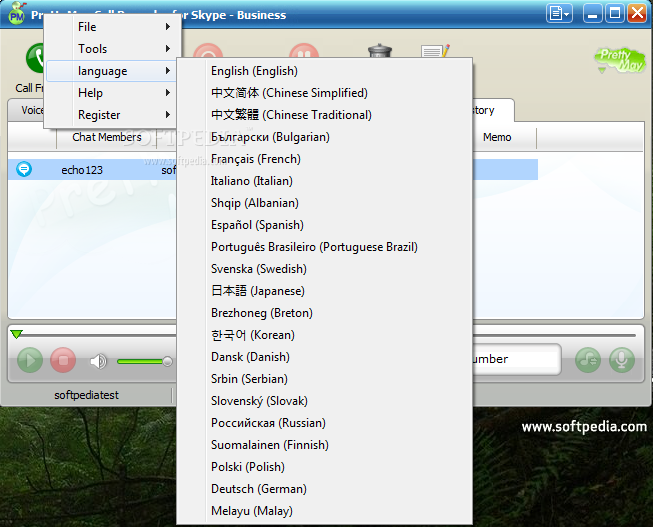Adjust the green volume slider knob
This screenshot has width=653, height=527.
point(167,361)
